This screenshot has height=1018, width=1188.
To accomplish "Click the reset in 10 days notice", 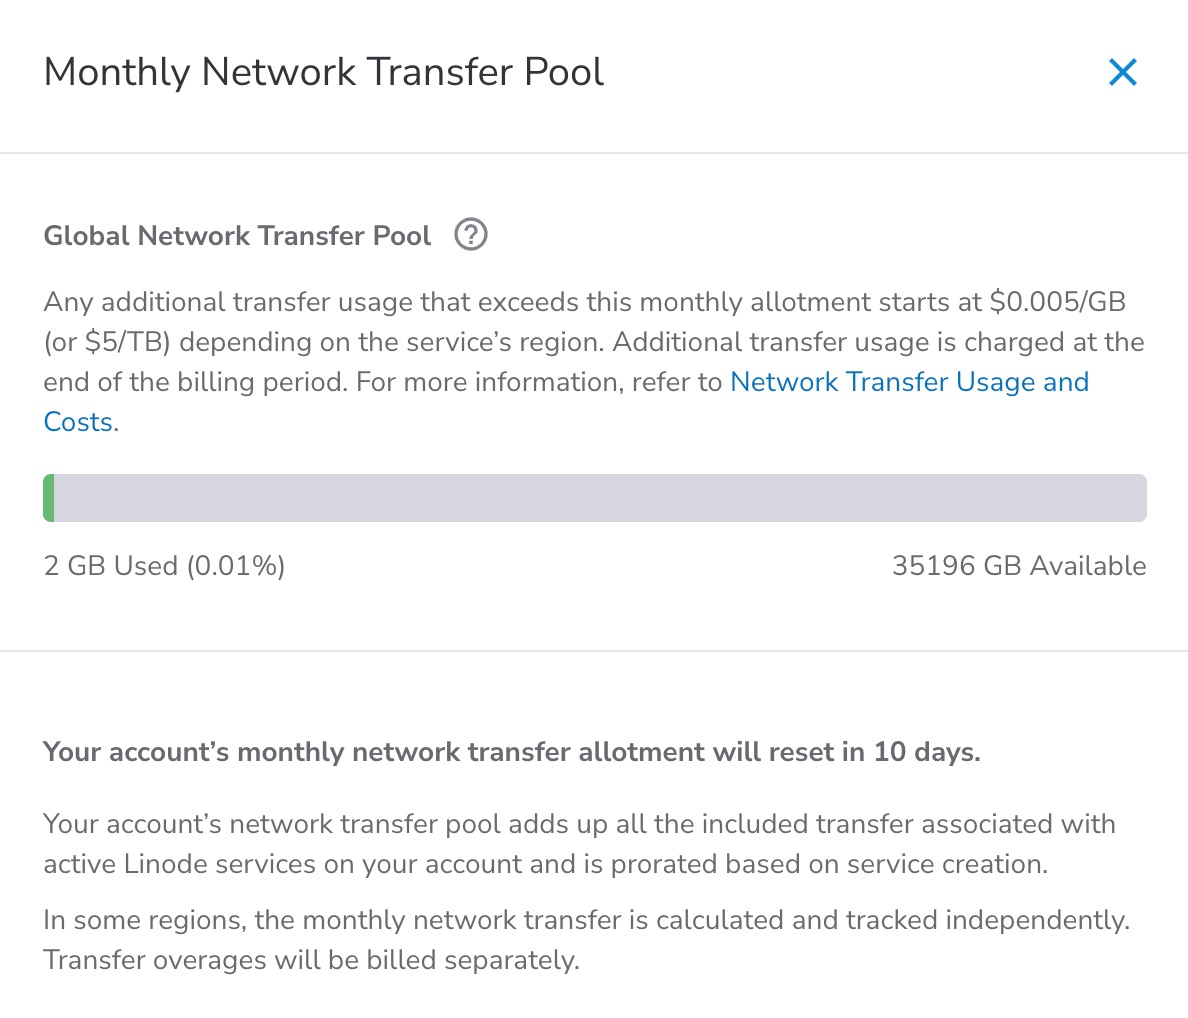I will [x=511, y=752].
